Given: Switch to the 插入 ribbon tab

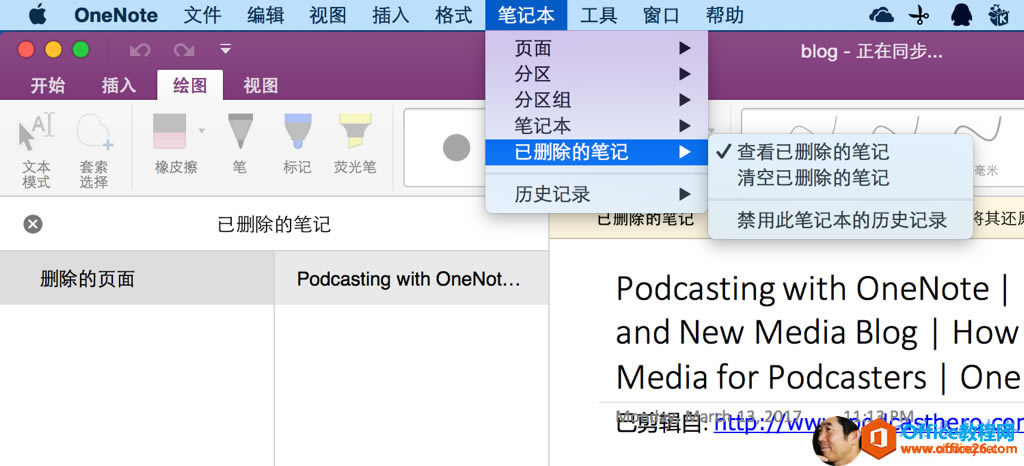Looking at the screenshot, I should [x=118, y=85].
